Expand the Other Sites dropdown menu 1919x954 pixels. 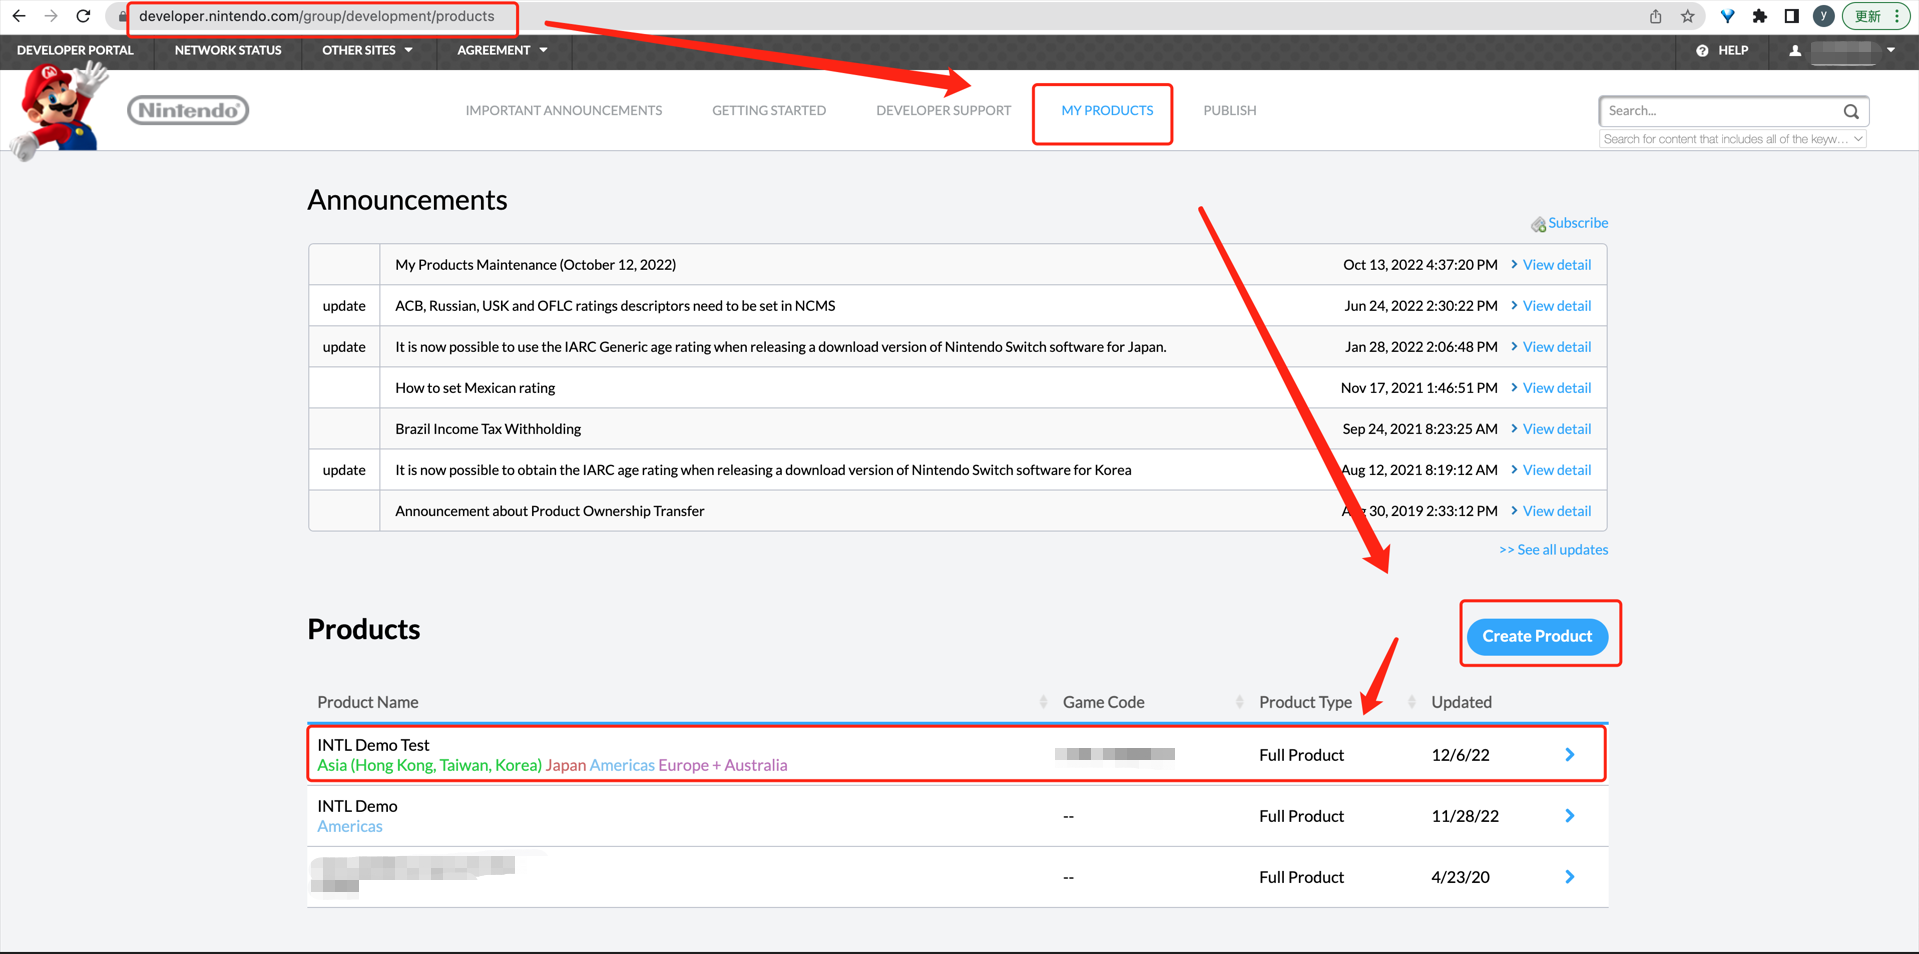pyautogui.click(x=367, y=50)
